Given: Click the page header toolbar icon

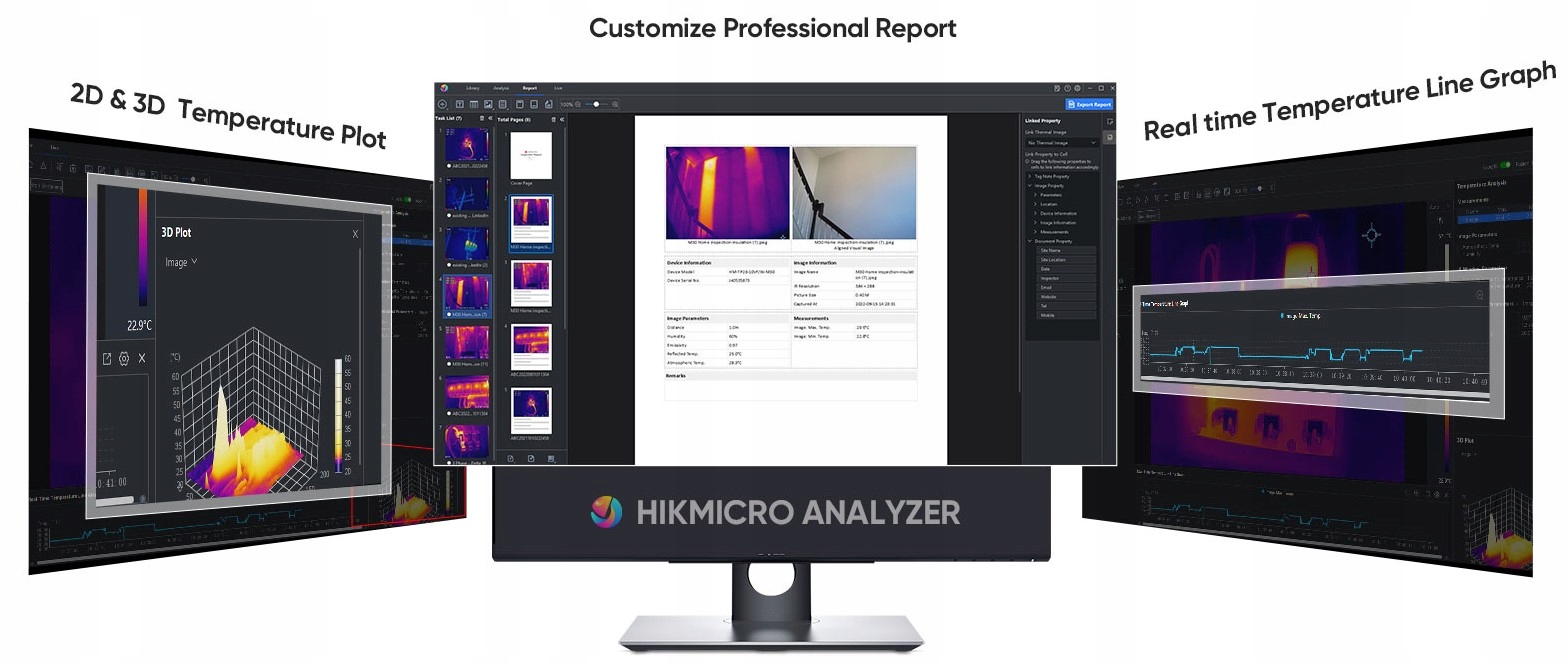Looking at the screenshot, I should point(520,104).
